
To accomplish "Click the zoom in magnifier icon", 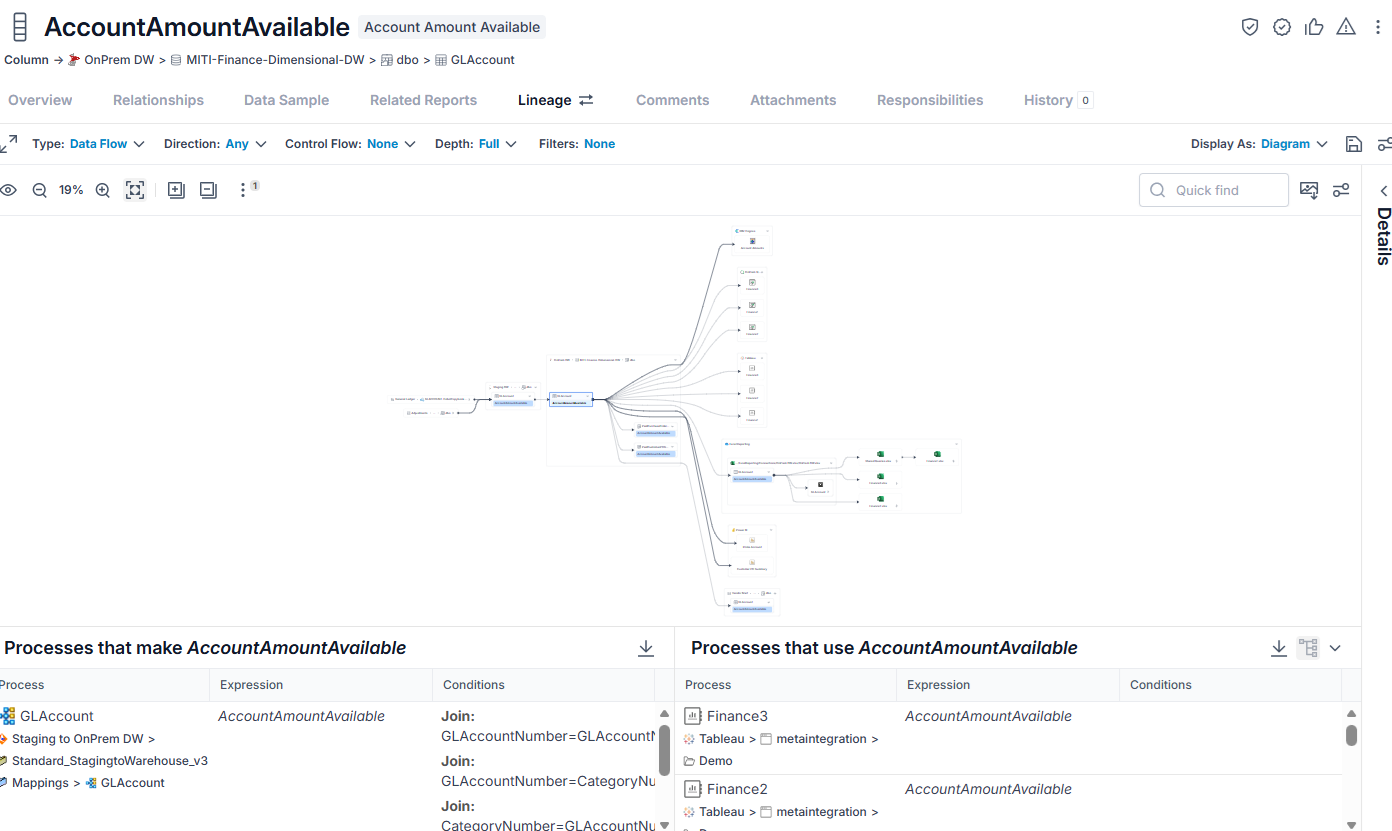I will 102,190.
